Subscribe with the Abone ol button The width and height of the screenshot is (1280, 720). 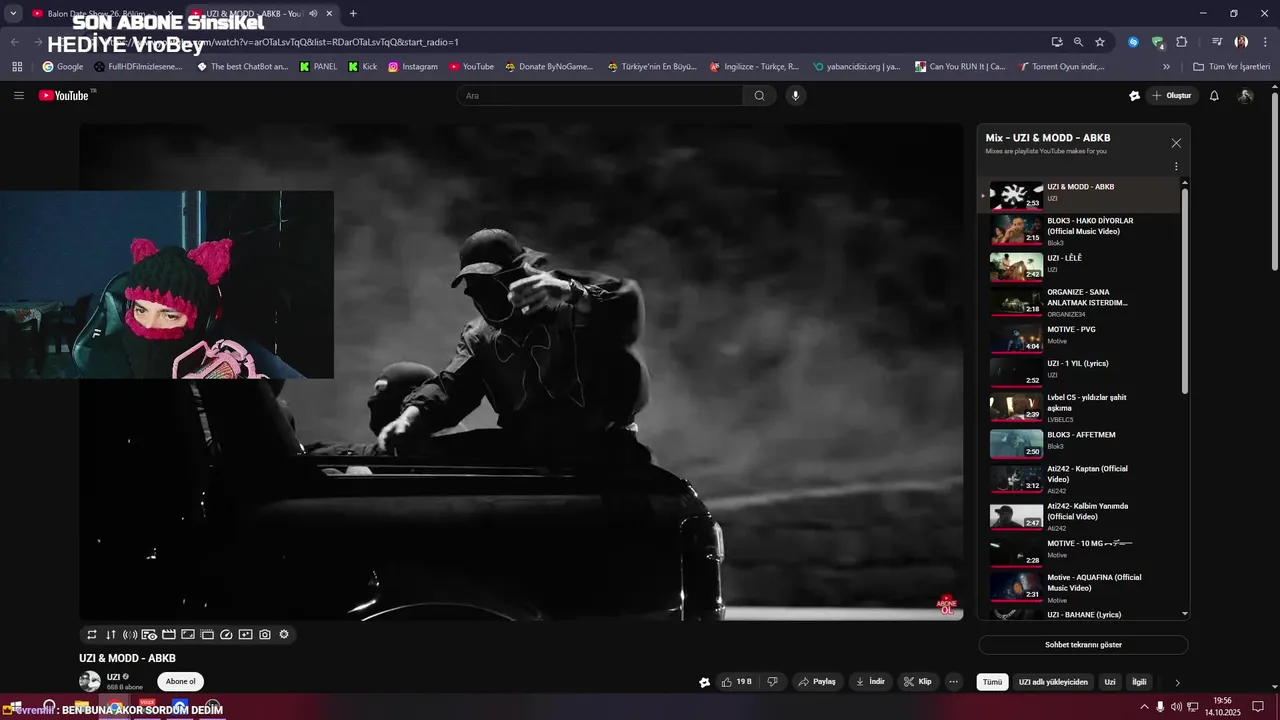tap(180, 681)
